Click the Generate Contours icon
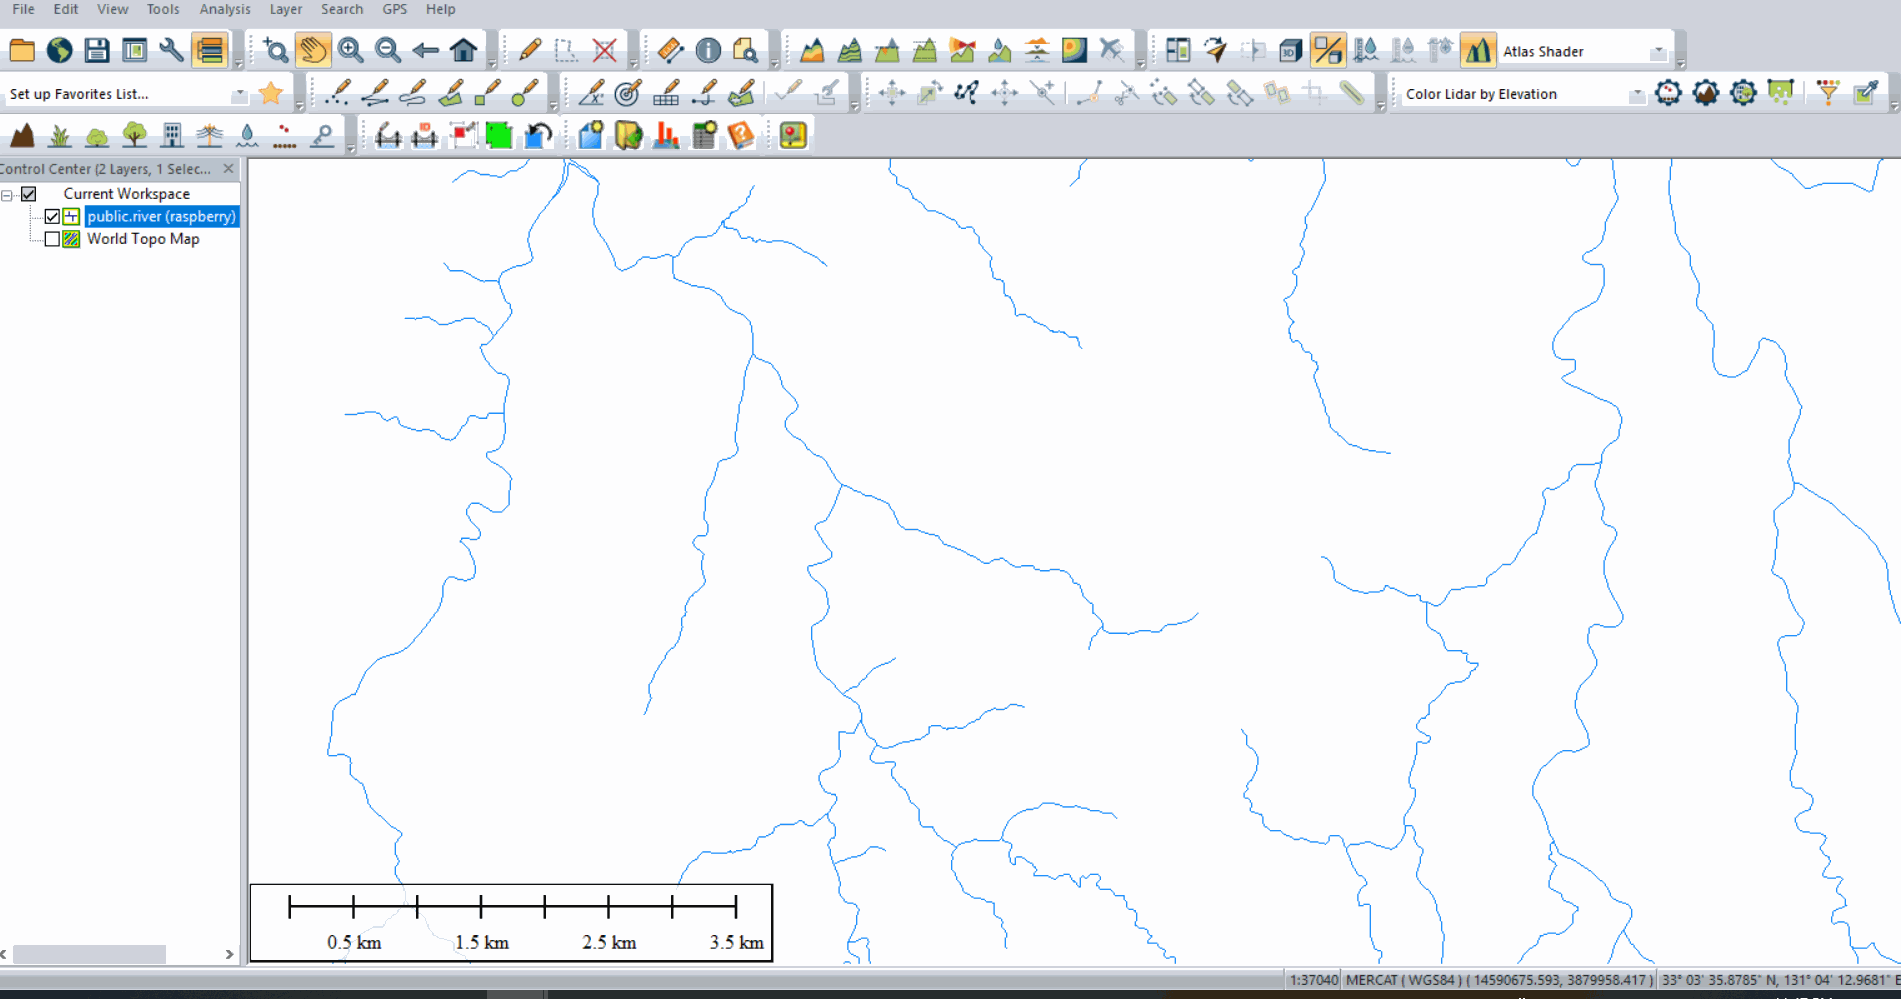 (x=850, y=50)
